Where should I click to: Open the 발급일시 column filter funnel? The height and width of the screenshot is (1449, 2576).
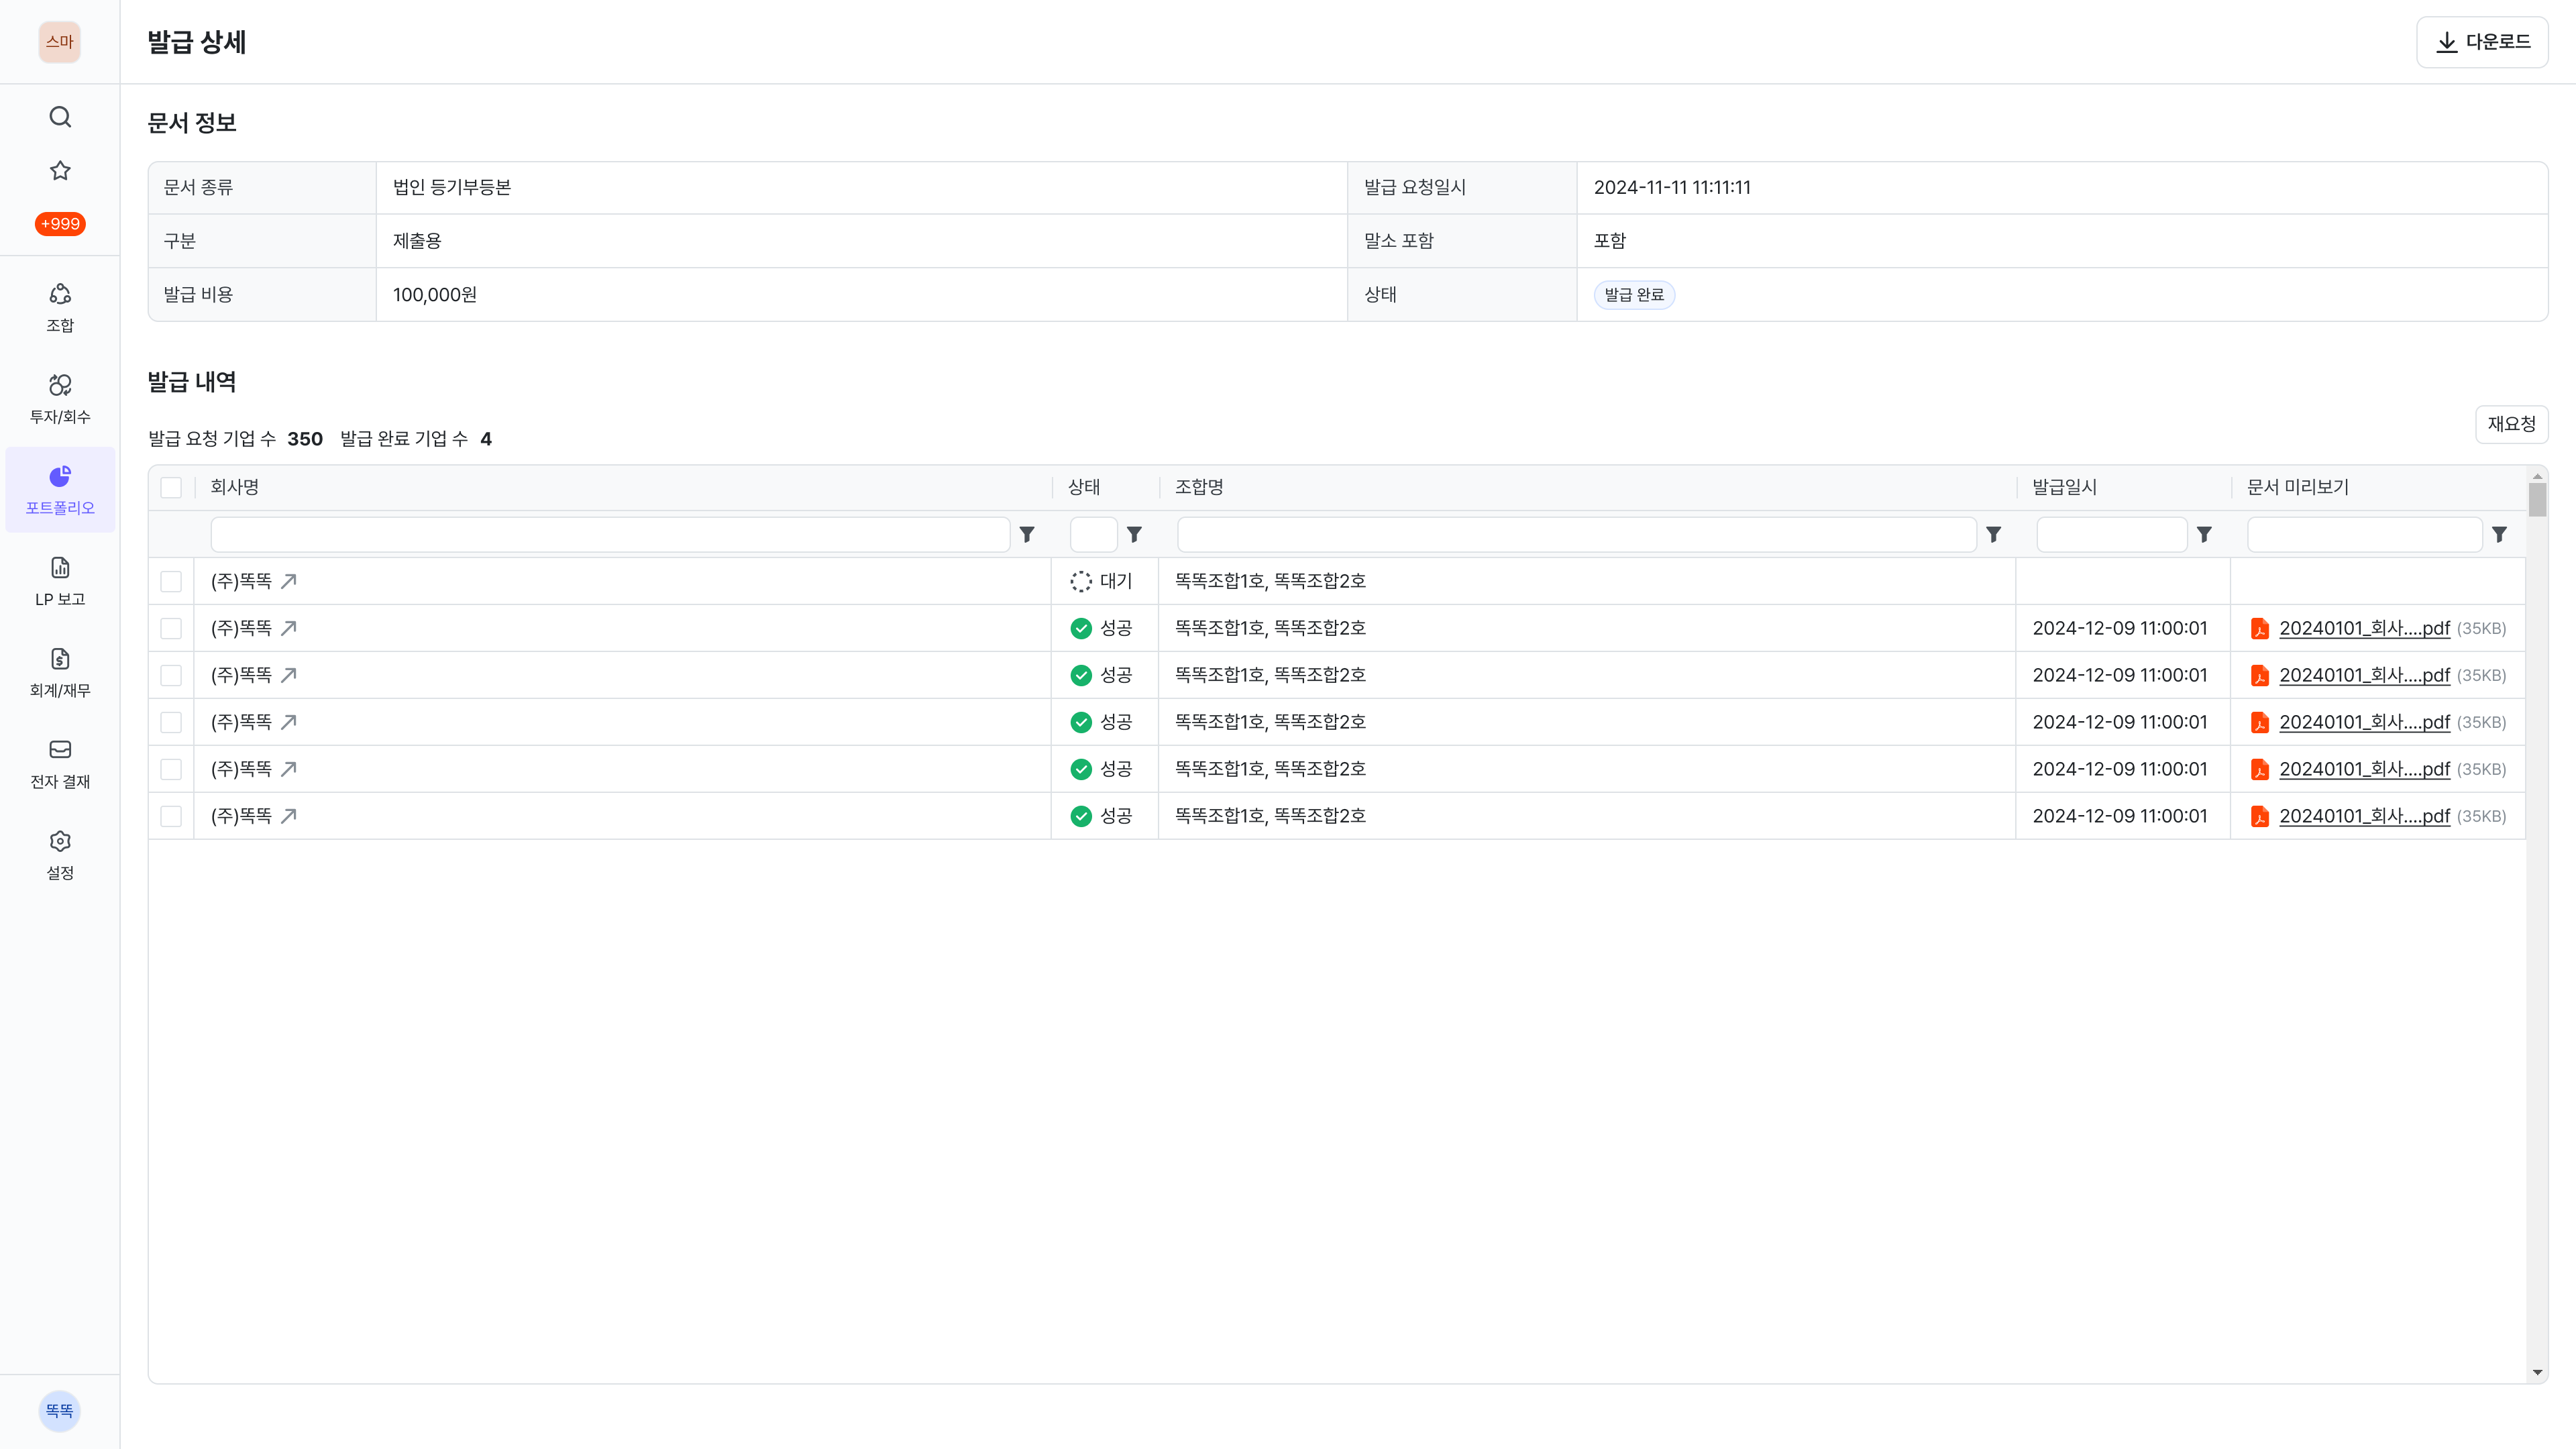point(2204,535)
